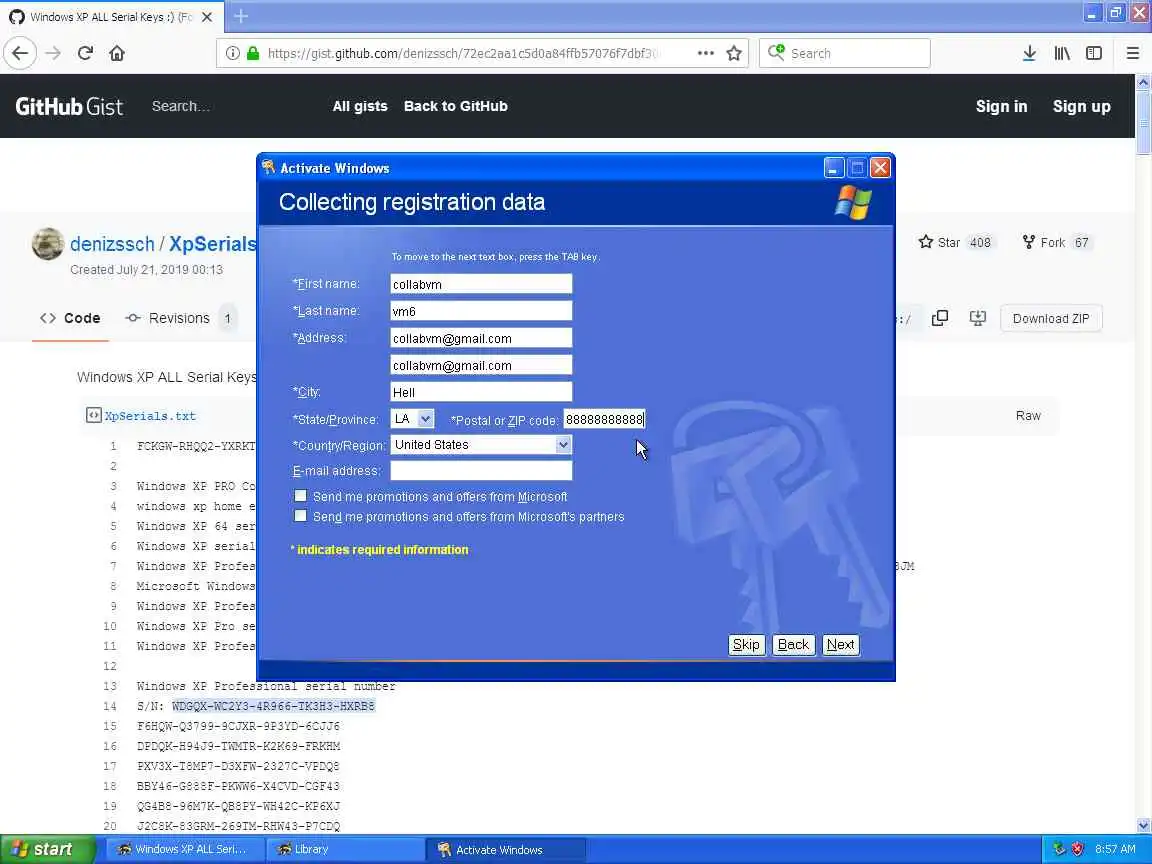This screenshot has height=864, width=1152.
Task: Open page actions three-dot menu
Action: coord(705,53)
